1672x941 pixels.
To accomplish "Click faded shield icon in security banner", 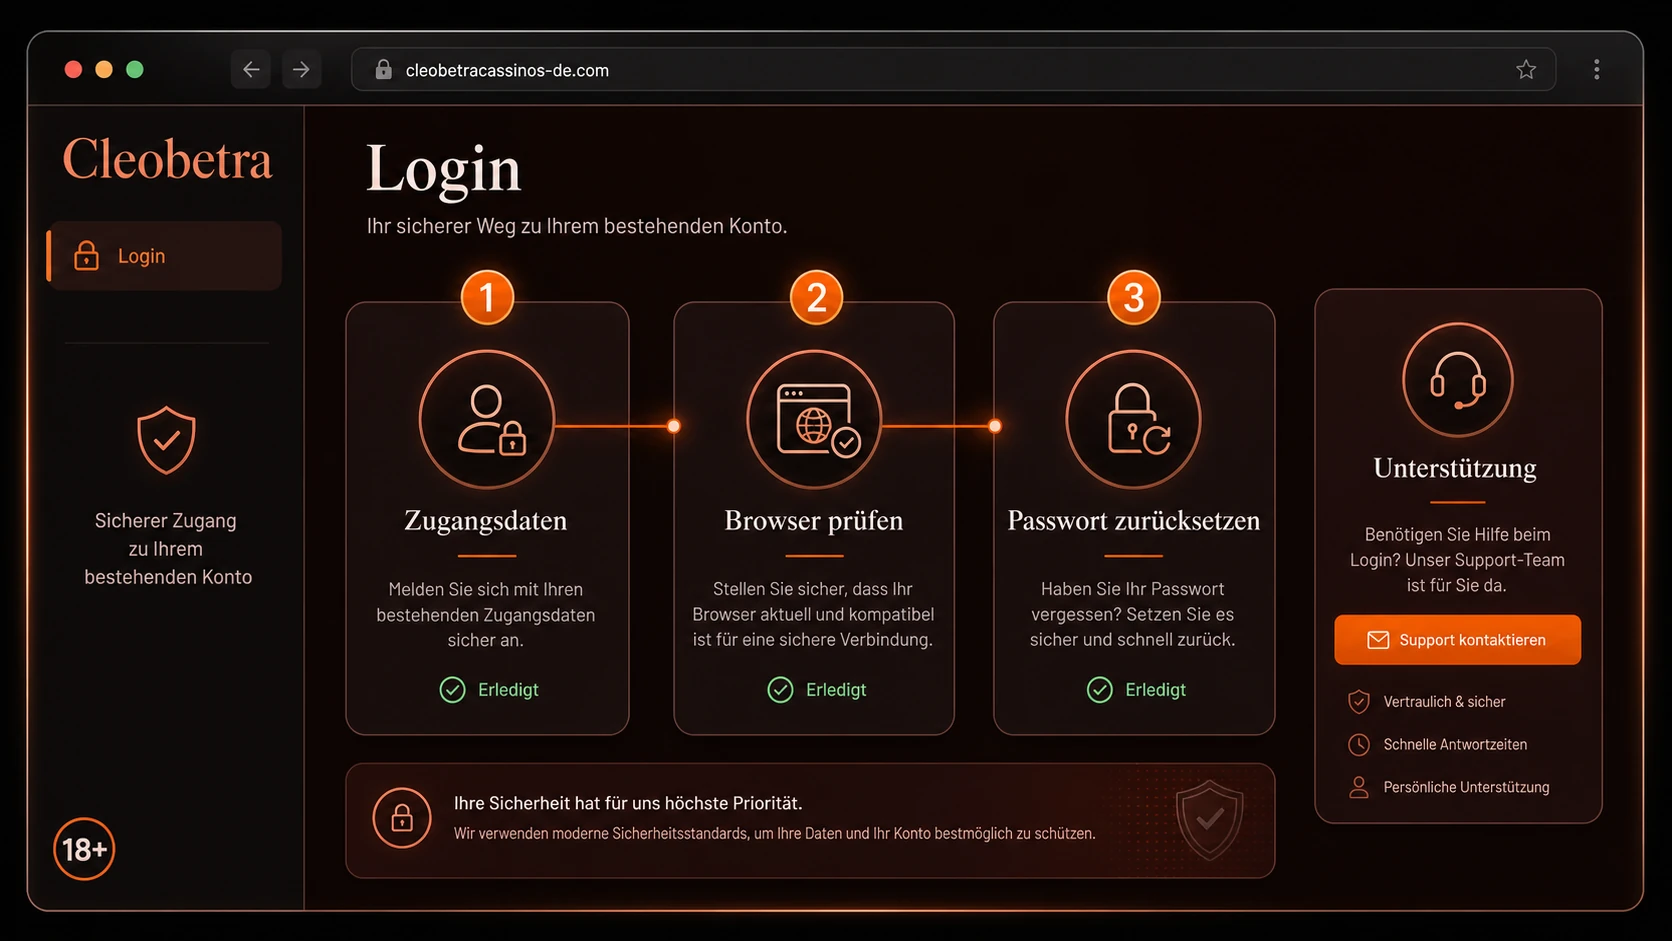I will pyautogui.click(x=1210, y=820).
